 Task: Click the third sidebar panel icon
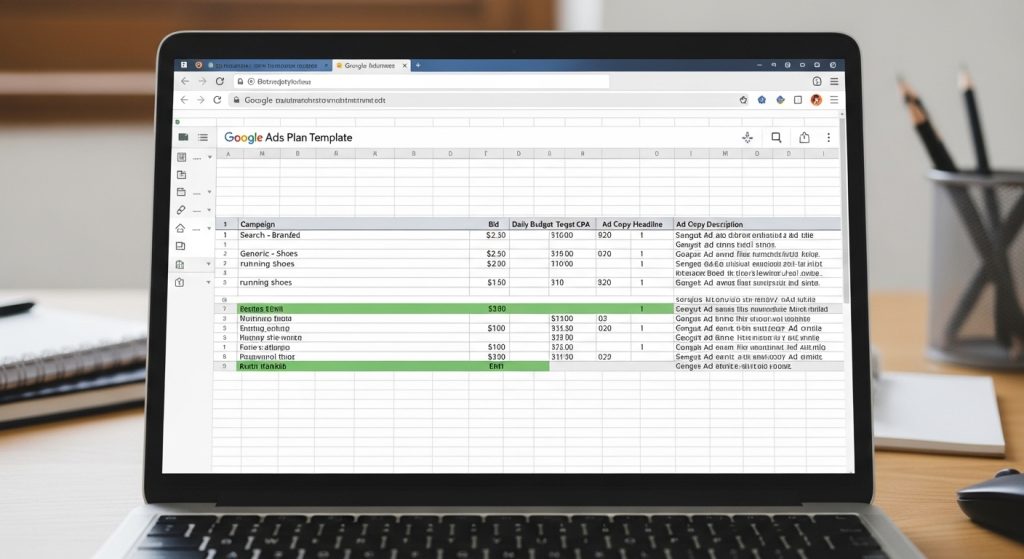tap(182, 192)
